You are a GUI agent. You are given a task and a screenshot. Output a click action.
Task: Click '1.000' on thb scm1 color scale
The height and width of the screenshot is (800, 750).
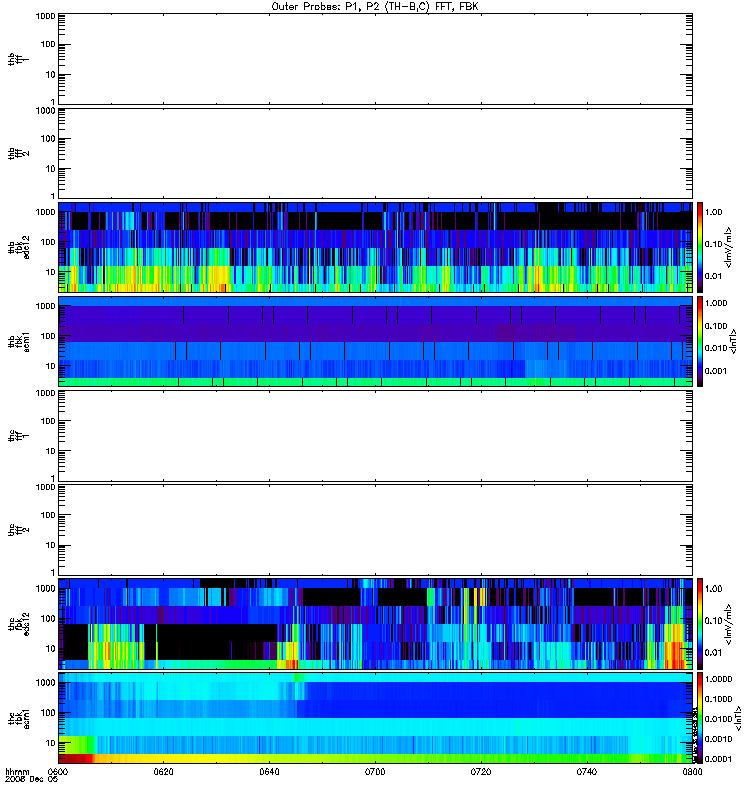click(x=715, y=303)
